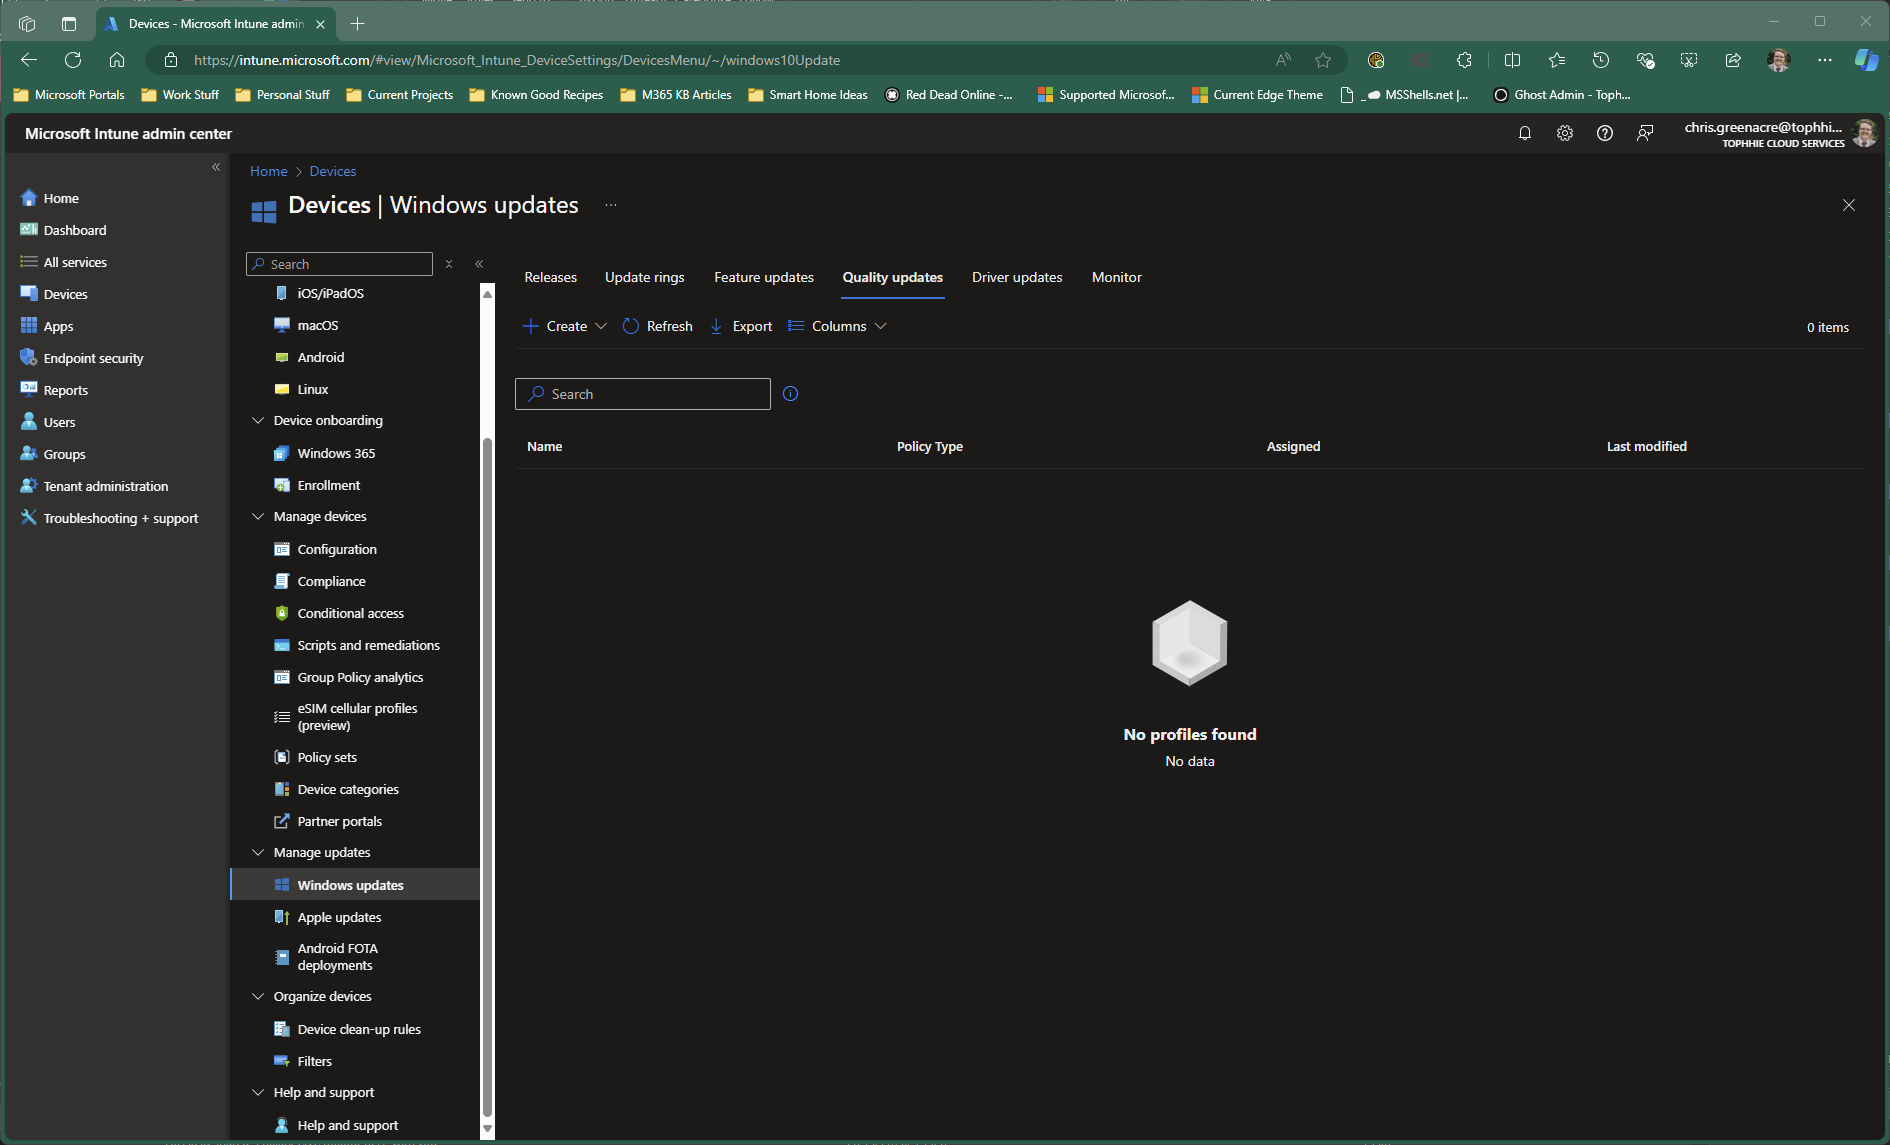This screenshot has height=1145, width=1890.
Task: Open Endpoint security in main navigation
Action: (x=93, y=358)
